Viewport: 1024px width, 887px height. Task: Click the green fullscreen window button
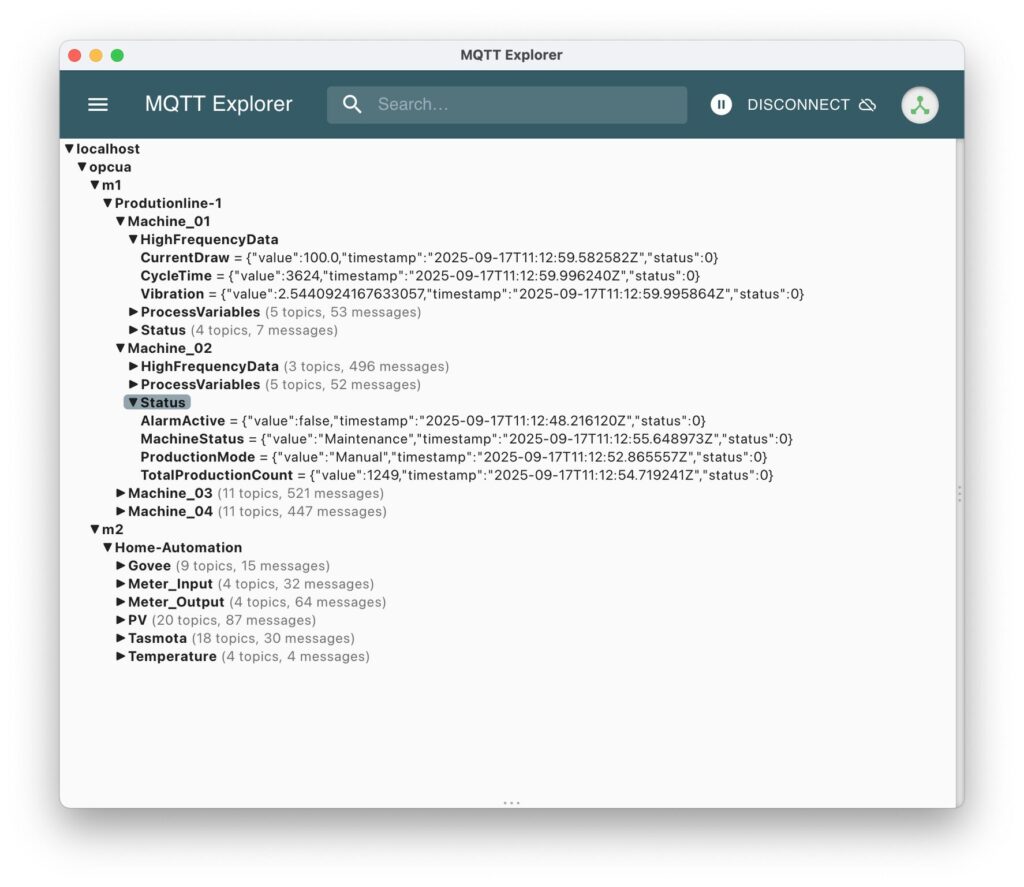tap(117, 55)
